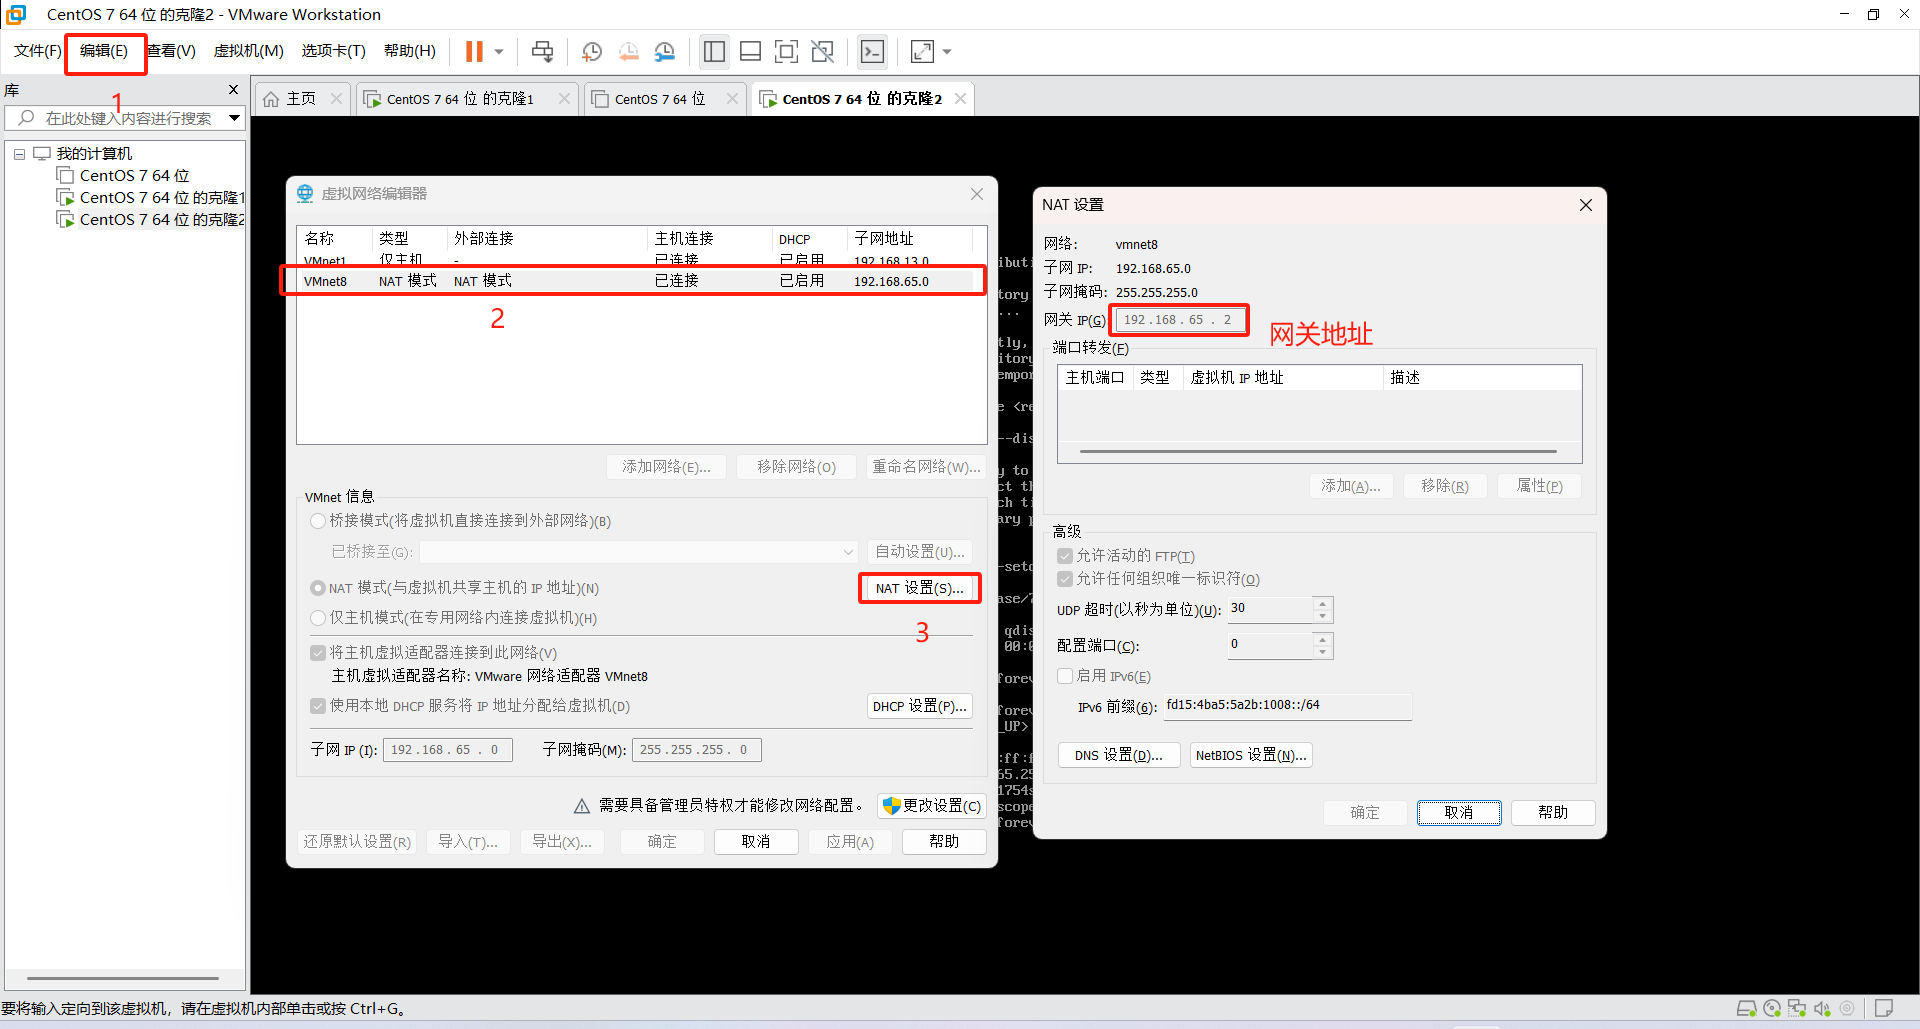Enable the 启用 IPv6 checkbox
The height and width of the screenshot is (1029, 1920).
1065,676
